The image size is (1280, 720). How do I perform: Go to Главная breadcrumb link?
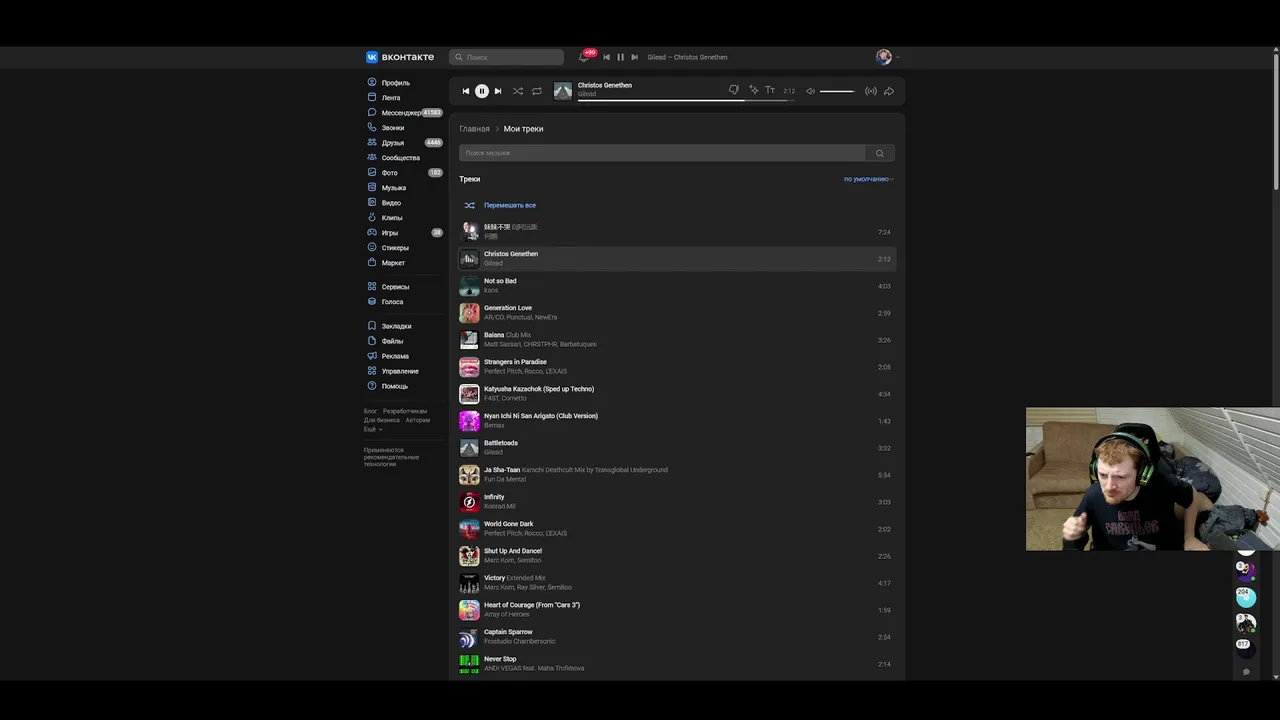click(475, 129)
